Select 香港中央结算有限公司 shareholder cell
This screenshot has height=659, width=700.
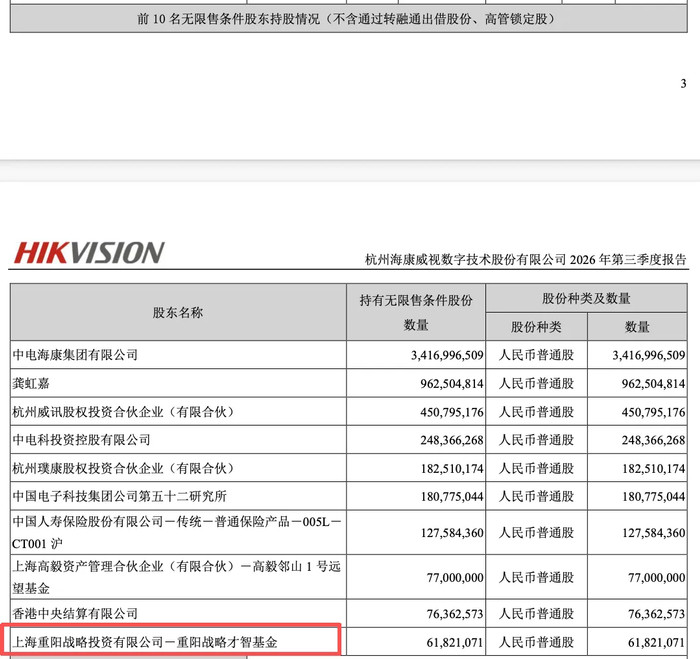pyautogui.click(x=178, y=613)
